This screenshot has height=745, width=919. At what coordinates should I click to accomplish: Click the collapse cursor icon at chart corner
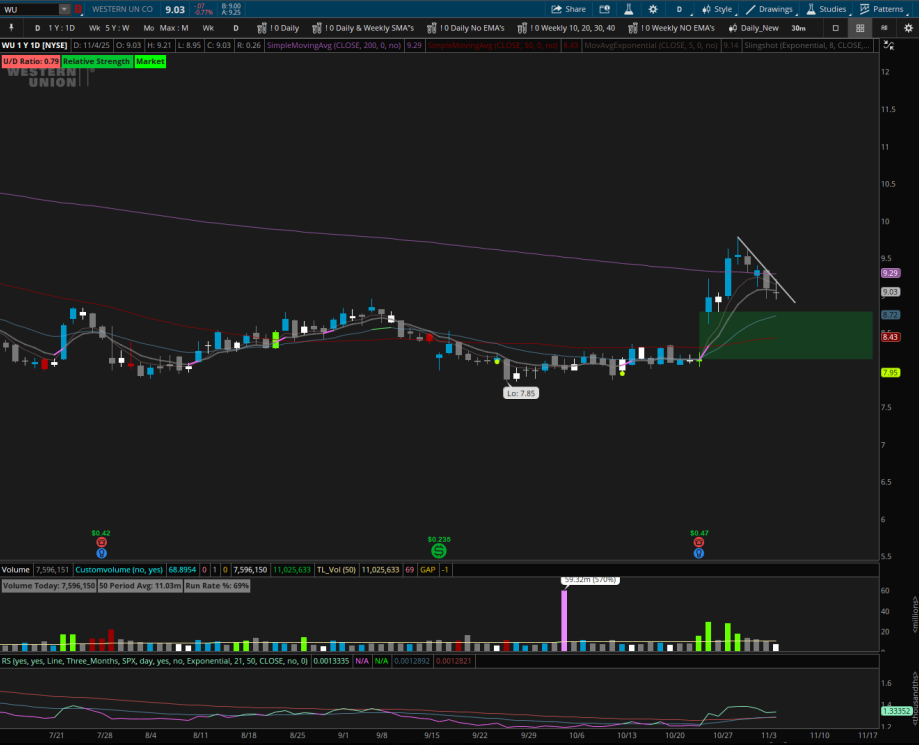(x=889, y=45)
